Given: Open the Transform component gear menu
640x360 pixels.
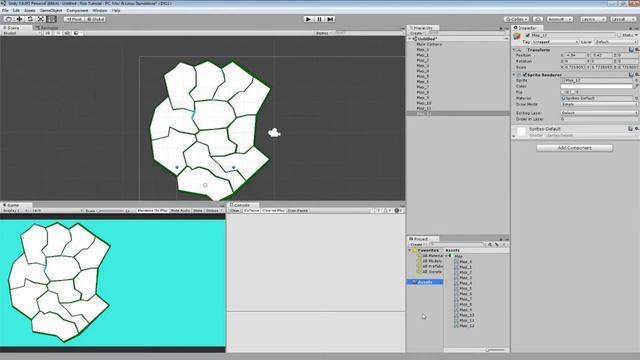Looking at the screenshot, I should 636,50.
